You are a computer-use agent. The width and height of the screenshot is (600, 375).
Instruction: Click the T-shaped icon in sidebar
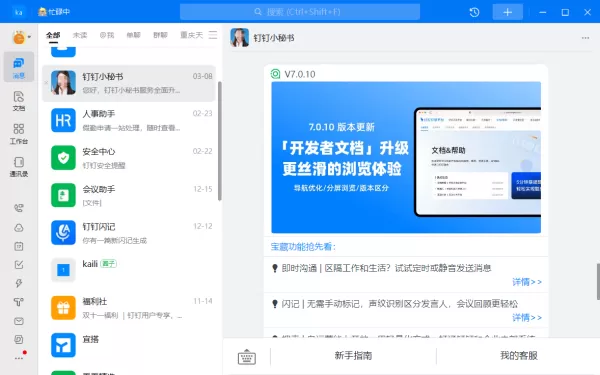click(19, 302)
